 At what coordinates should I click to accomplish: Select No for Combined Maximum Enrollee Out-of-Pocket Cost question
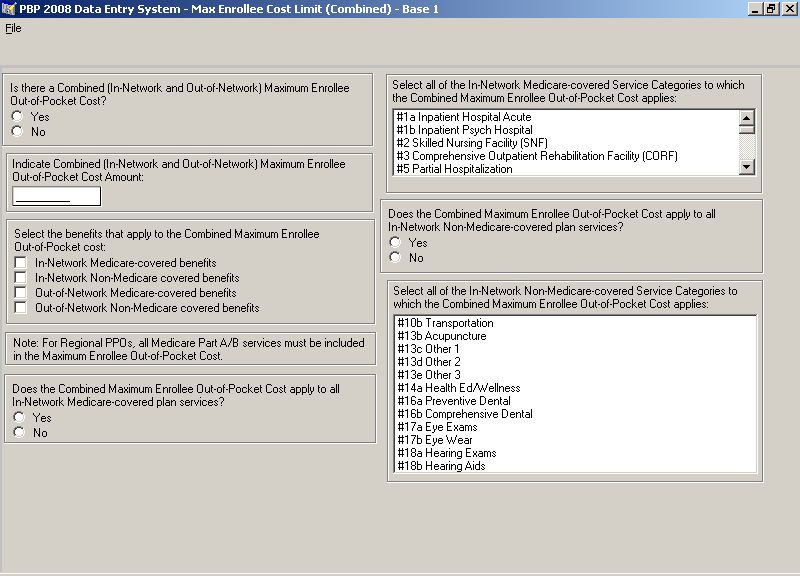17,132
